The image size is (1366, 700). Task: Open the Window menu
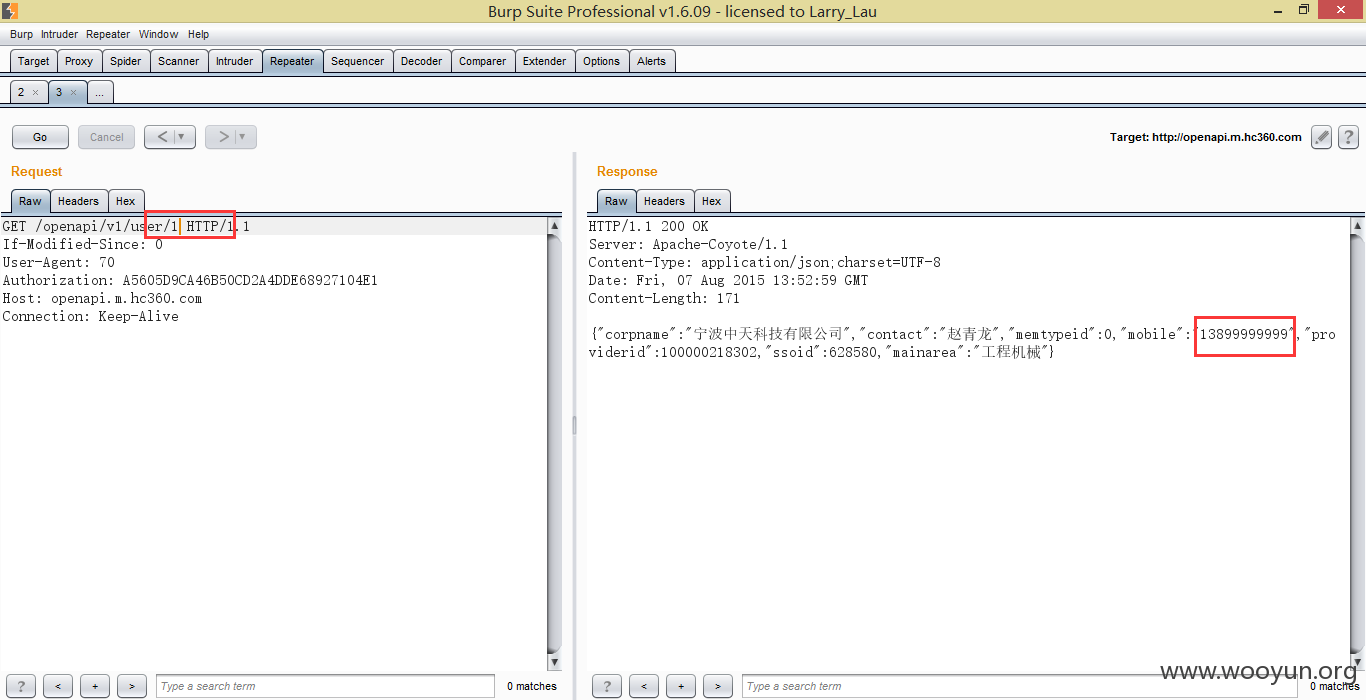tap(159, 34)
